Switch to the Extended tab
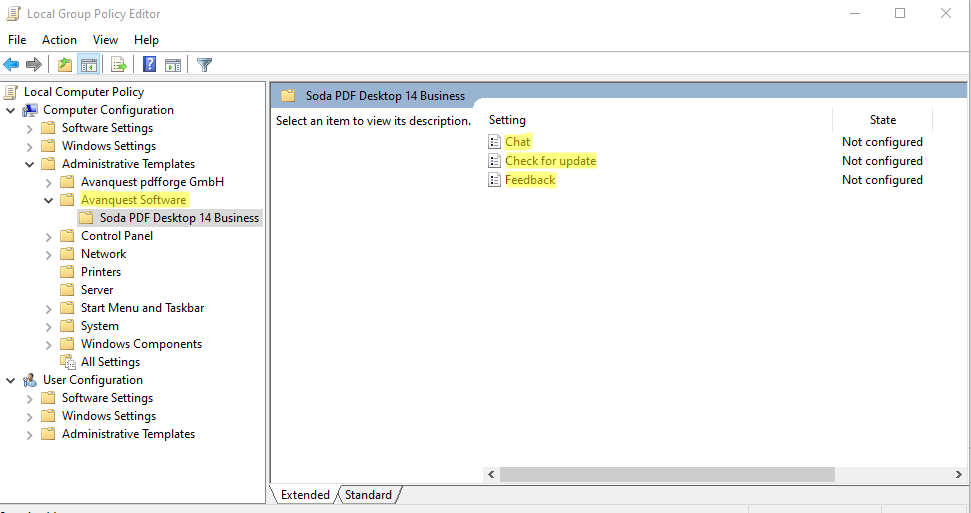The height and width of the screenshot is (513, 971). 305,495
